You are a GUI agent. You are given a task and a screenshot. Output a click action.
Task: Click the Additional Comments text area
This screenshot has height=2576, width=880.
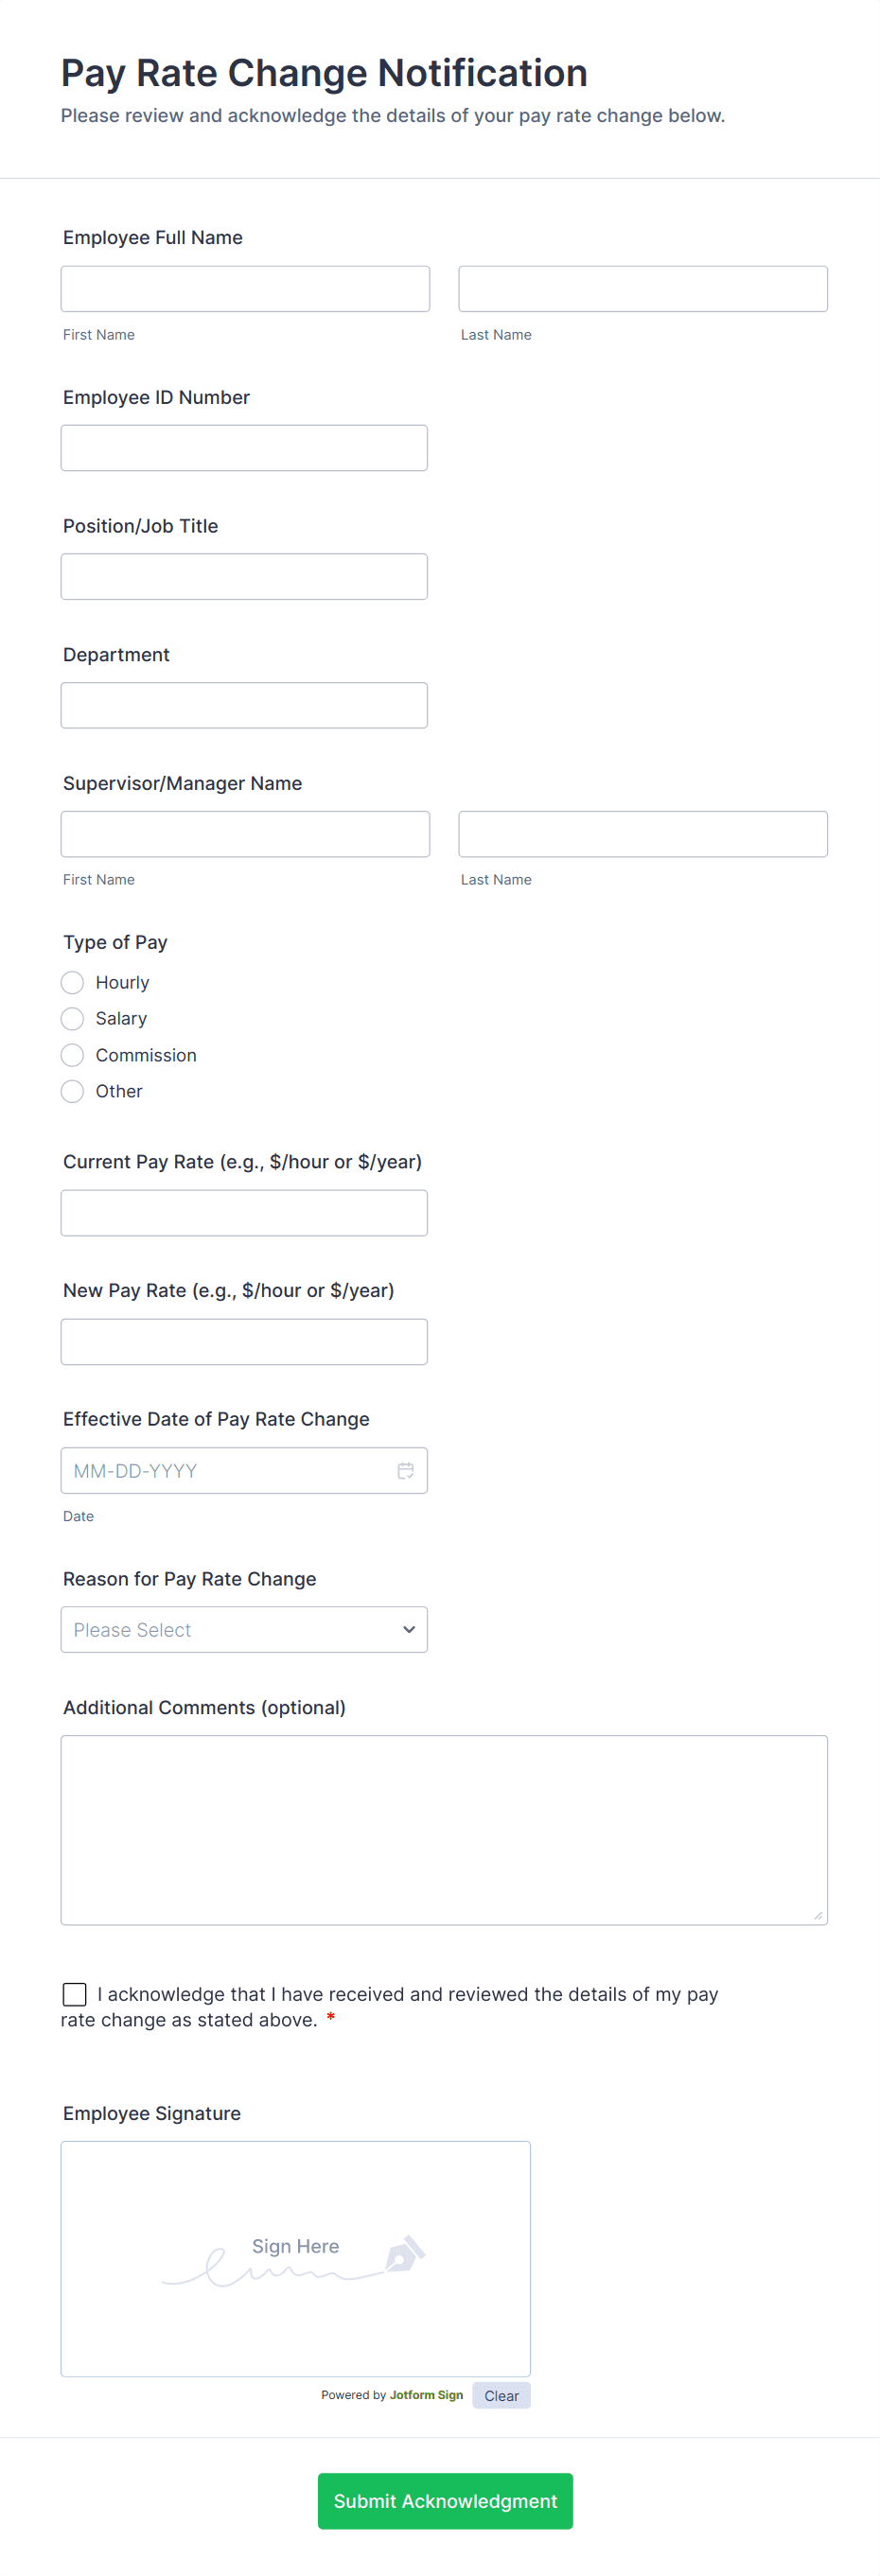click(x=444, y=1829)
